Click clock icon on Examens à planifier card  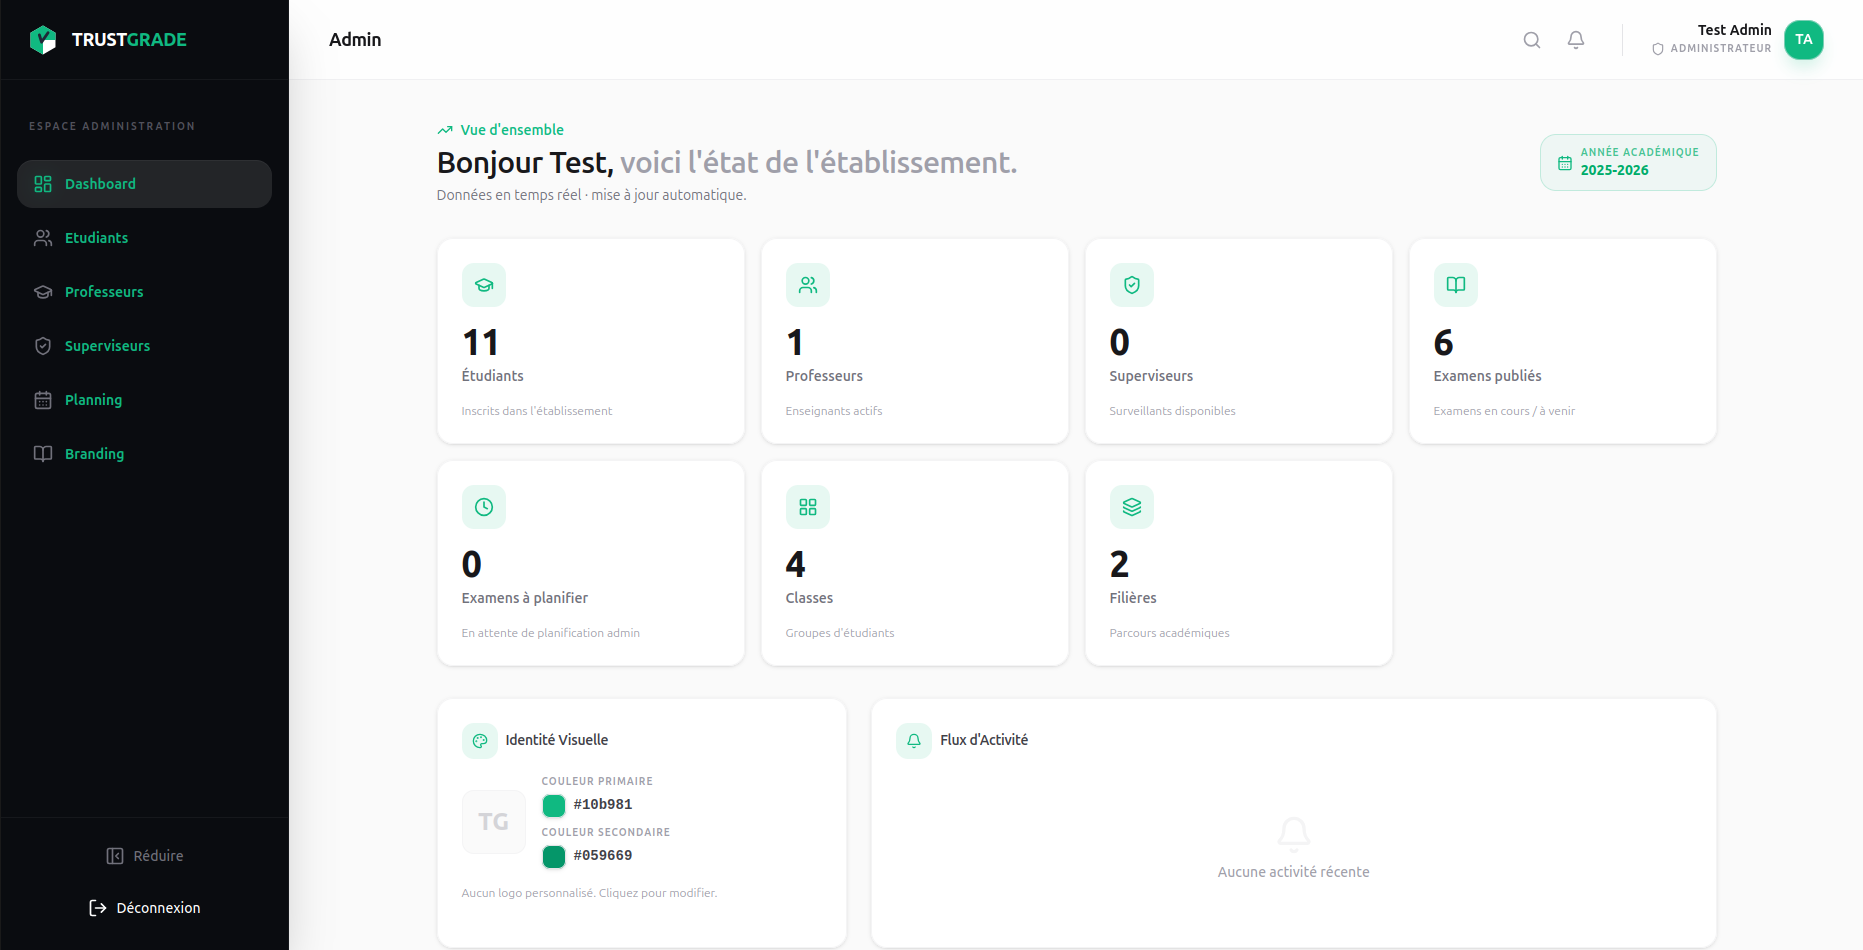point(484,507)
